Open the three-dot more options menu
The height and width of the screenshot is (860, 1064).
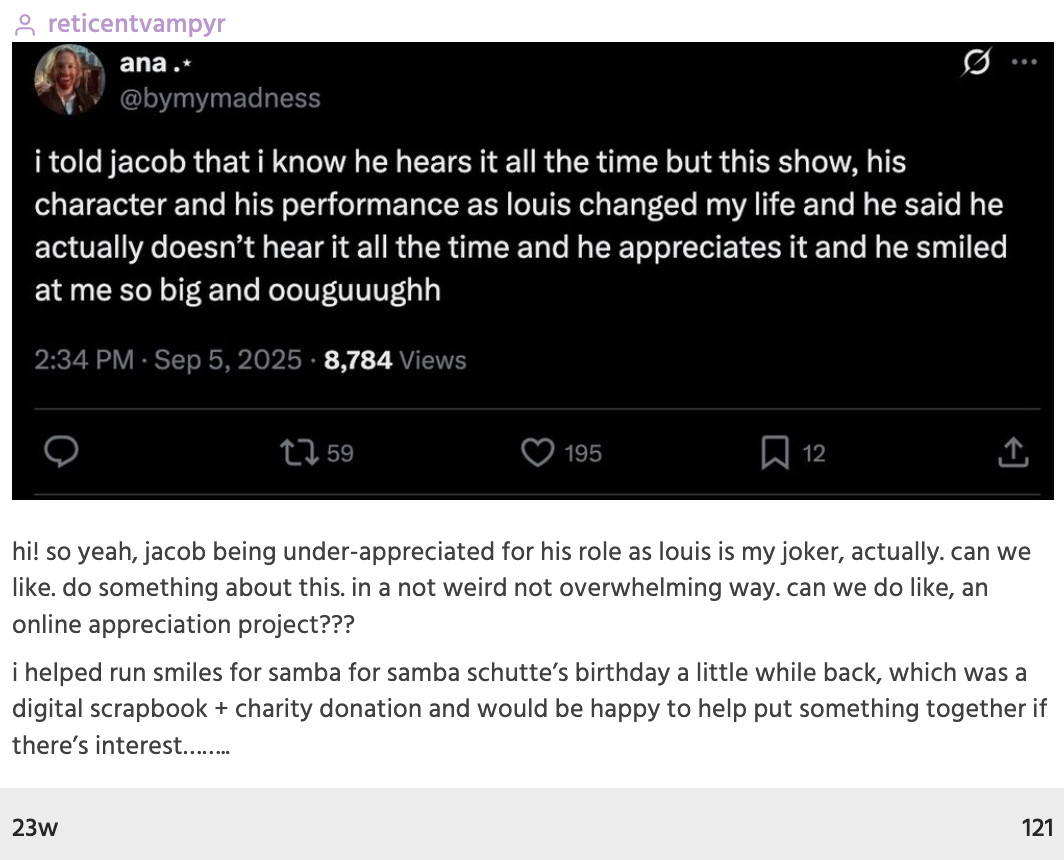coord(1023,61)
